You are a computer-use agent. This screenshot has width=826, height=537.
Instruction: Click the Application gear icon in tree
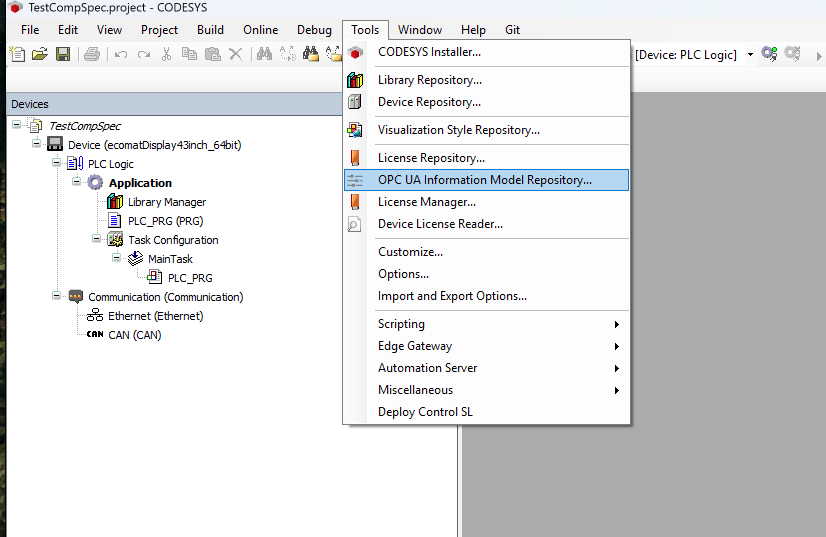pos(95,182)
